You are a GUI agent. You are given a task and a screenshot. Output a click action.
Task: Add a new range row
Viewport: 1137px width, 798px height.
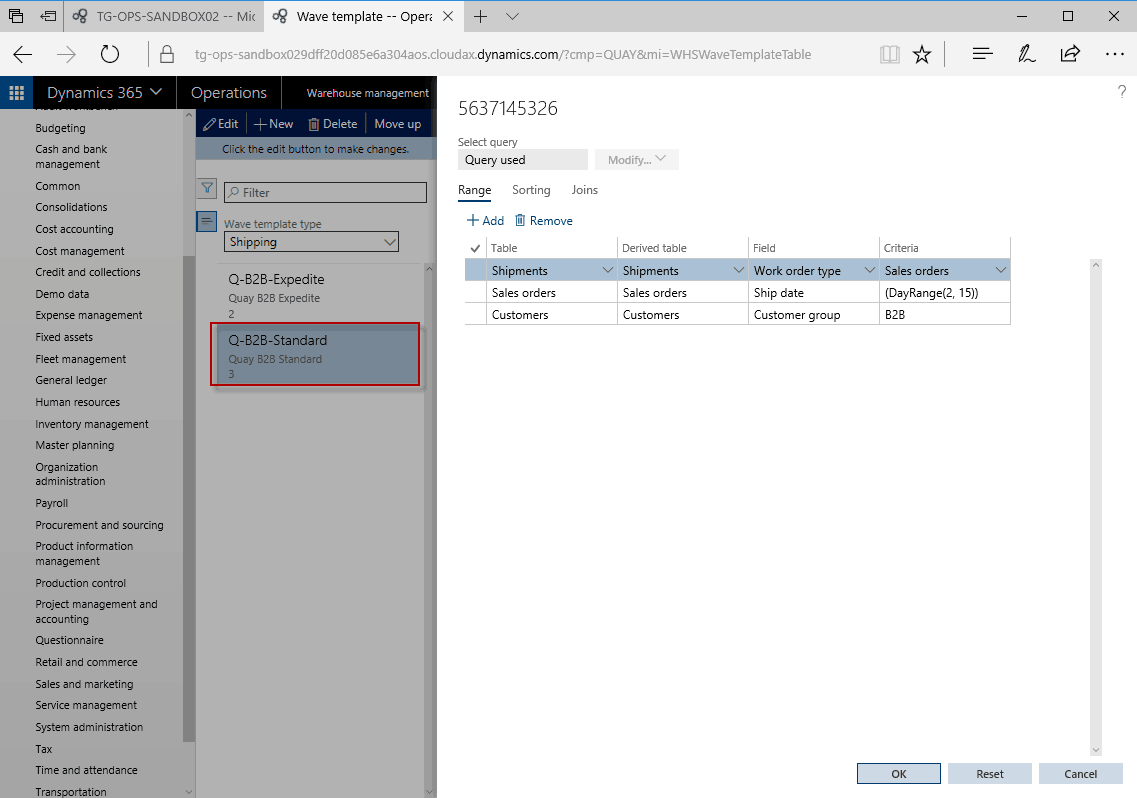pos(485,221)
